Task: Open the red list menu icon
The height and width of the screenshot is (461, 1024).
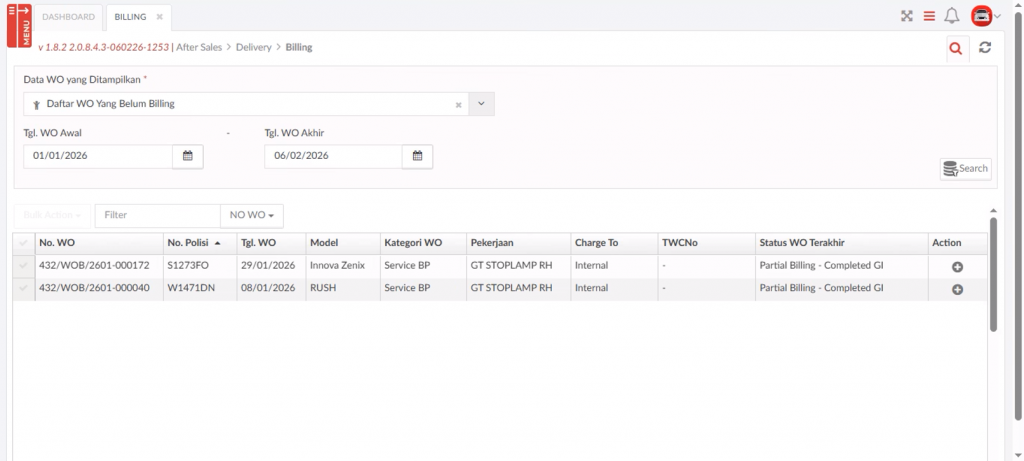Action: [x=929, y=16]
